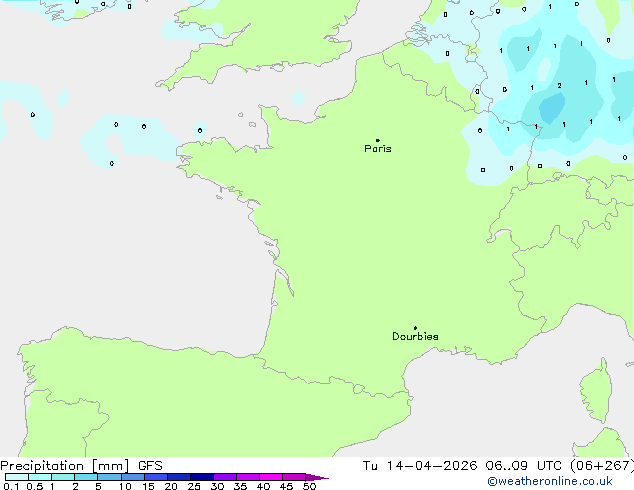This screenshot has width=634, height=490.
Task: Pick the 1–2 mm legend color swatch
Action: [x=63, y=477]
